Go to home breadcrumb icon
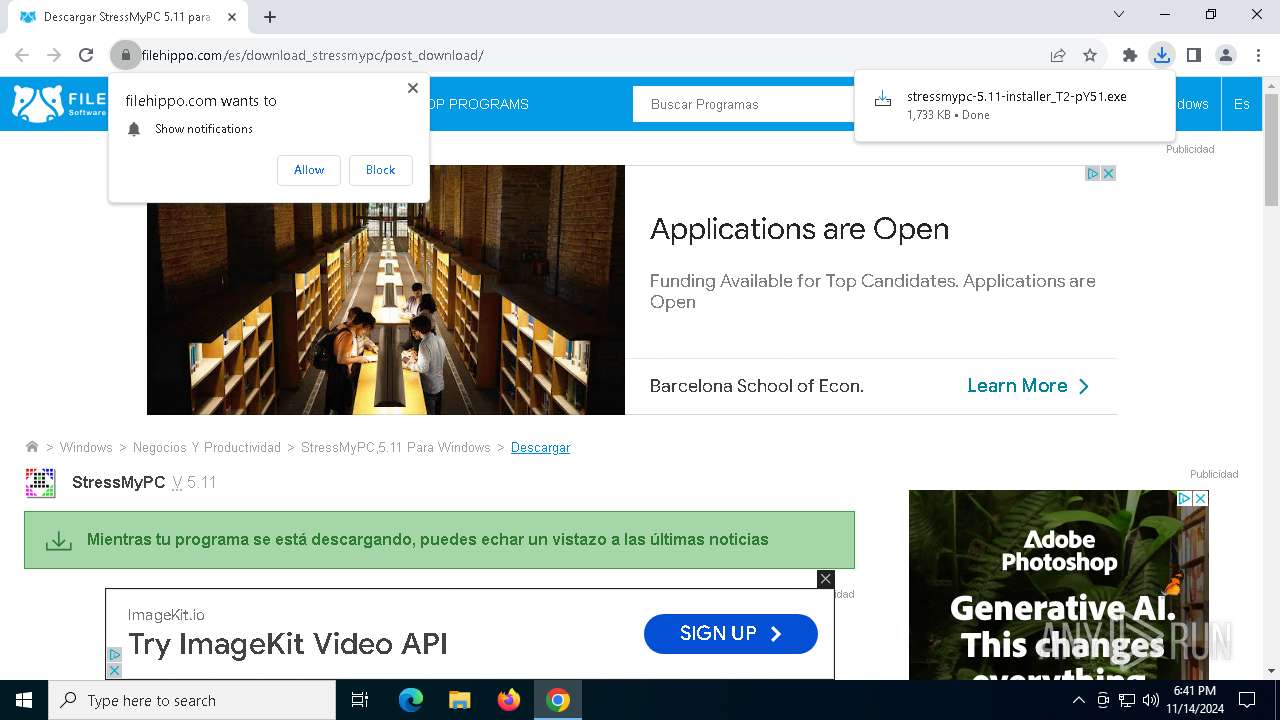1280x720 pixels. coord(32,447)
